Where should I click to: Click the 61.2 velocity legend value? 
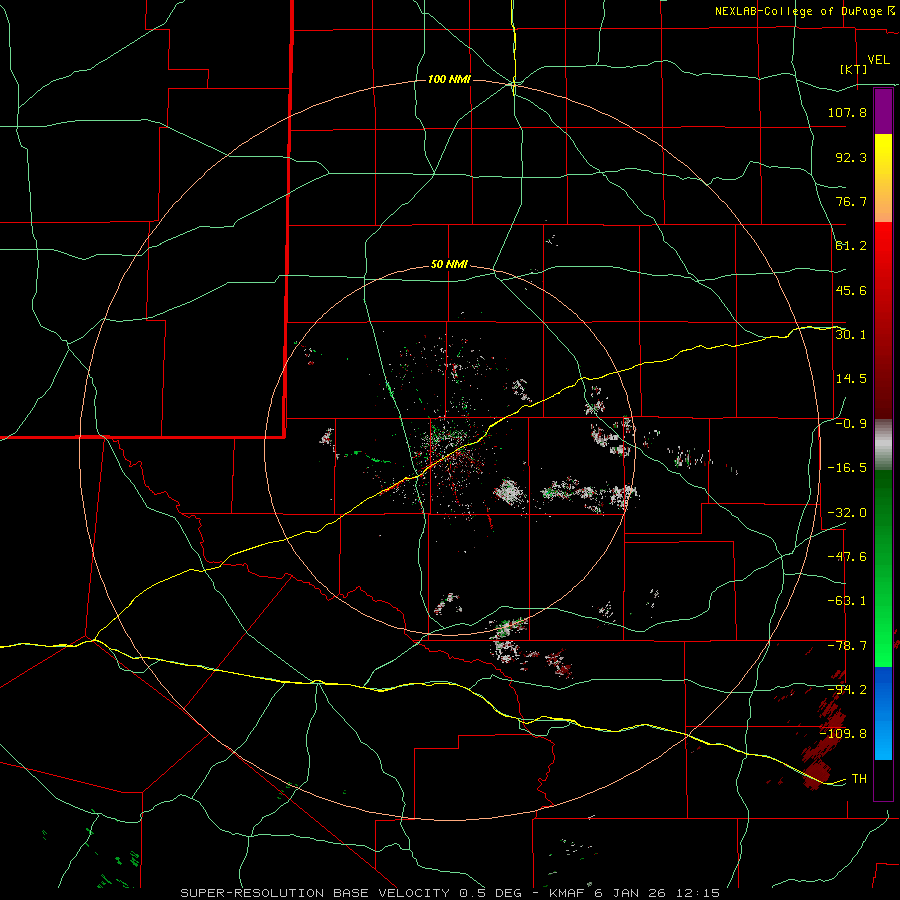pyautogui.click(x=851, y=246)
